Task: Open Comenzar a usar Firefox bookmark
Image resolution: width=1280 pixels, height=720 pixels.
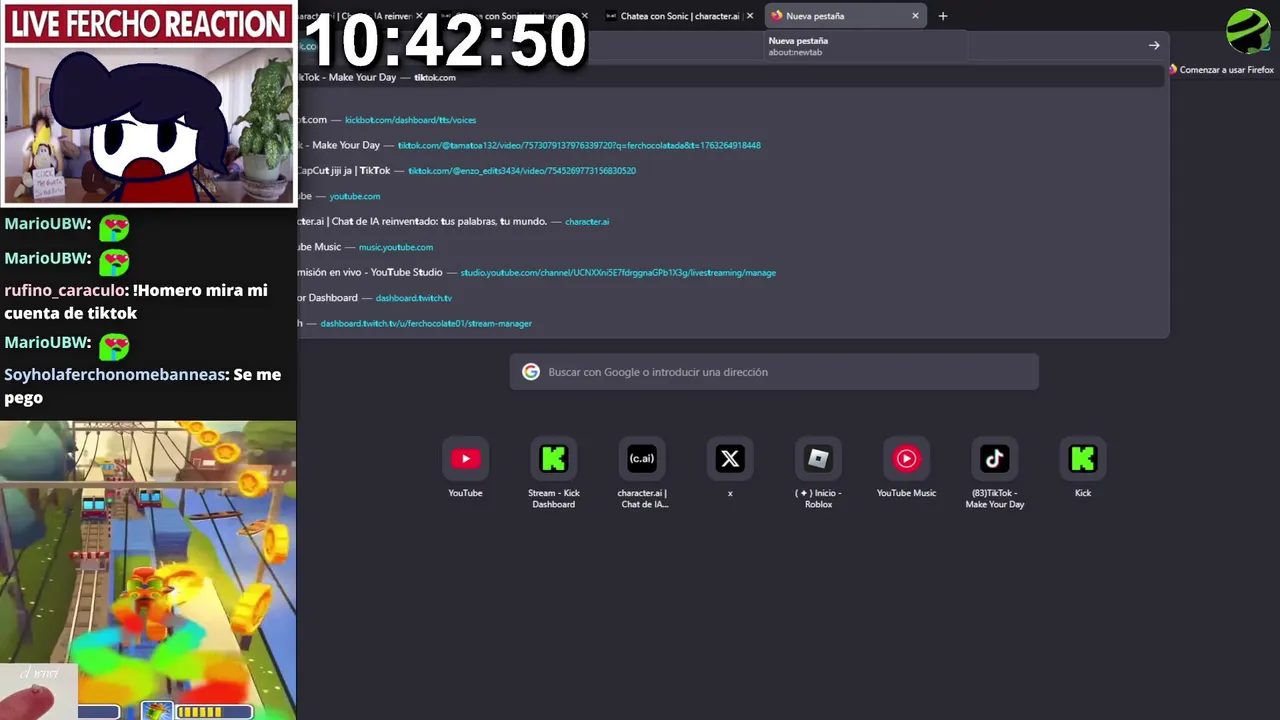Action: [1221, 70]
